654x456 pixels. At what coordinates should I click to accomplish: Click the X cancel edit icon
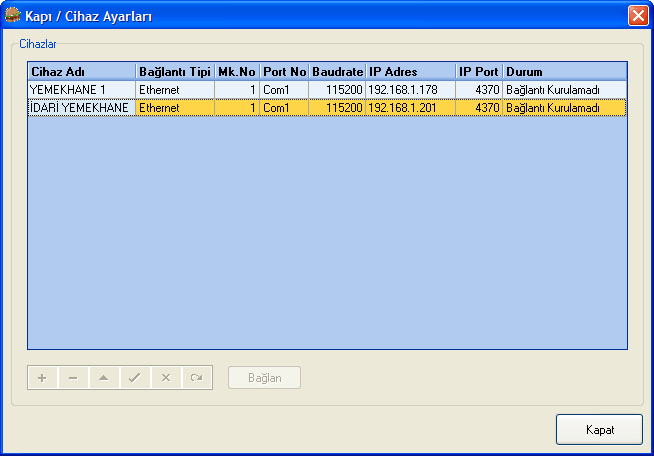coord(166,378)
